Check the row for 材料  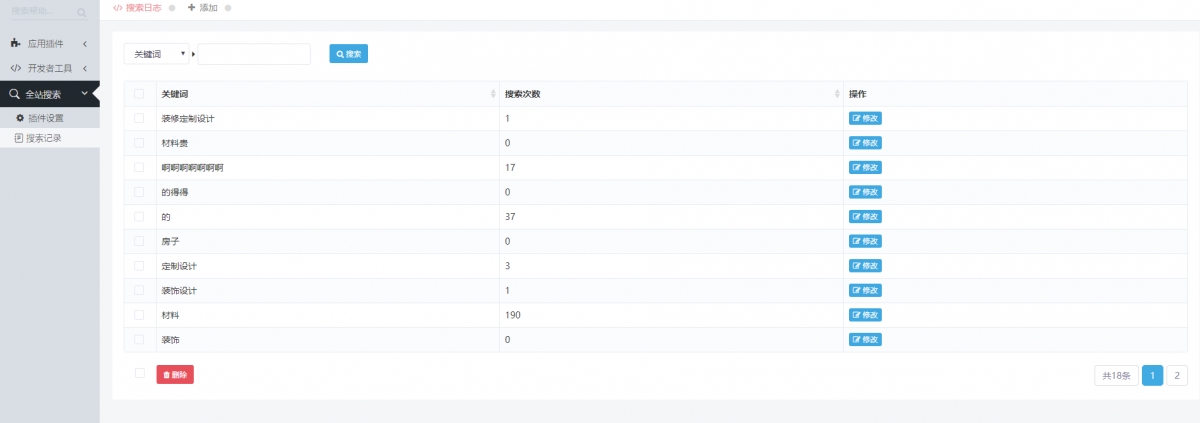139,315
